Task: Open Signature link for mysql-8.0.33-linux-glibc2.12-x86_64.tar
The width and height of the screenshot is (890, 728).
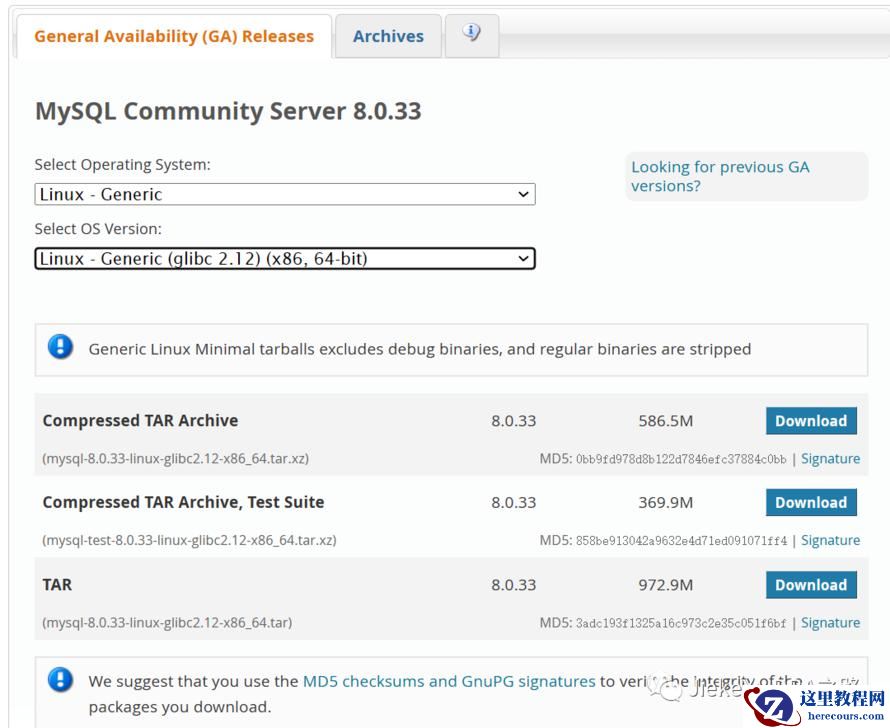Action: (x=830, y=622)
